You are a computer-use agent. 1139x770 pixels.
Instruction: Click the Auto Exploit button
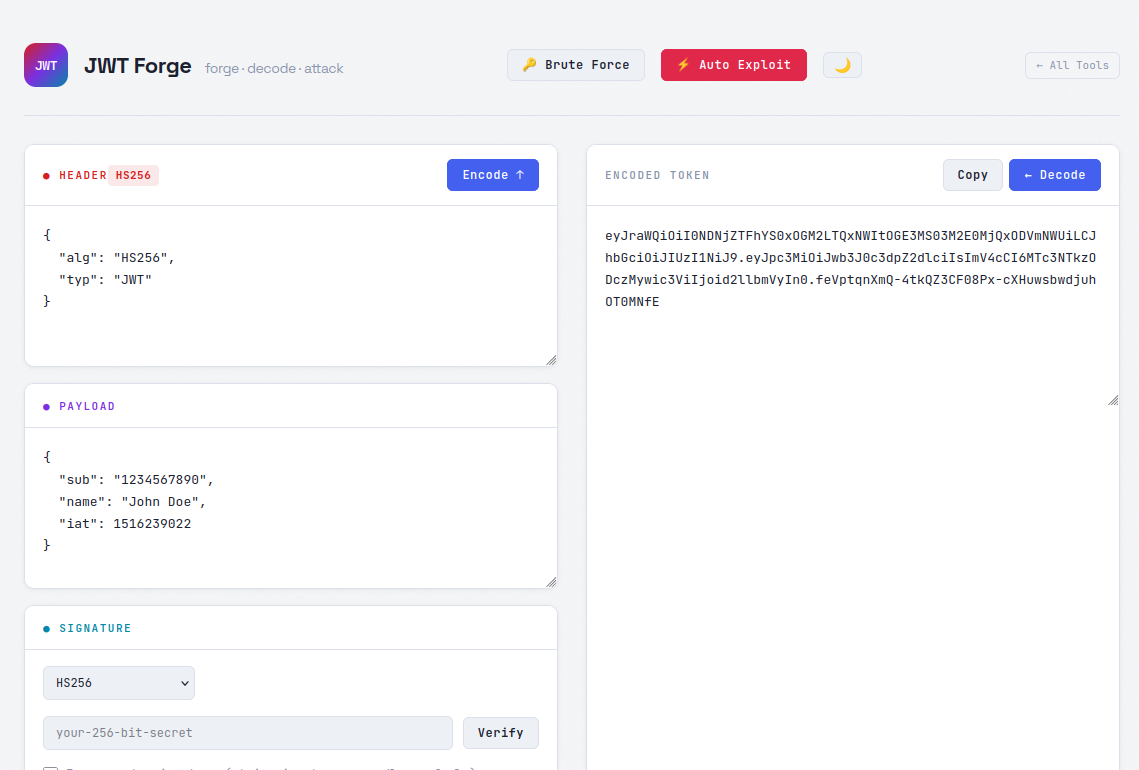(x=733, y=64)
